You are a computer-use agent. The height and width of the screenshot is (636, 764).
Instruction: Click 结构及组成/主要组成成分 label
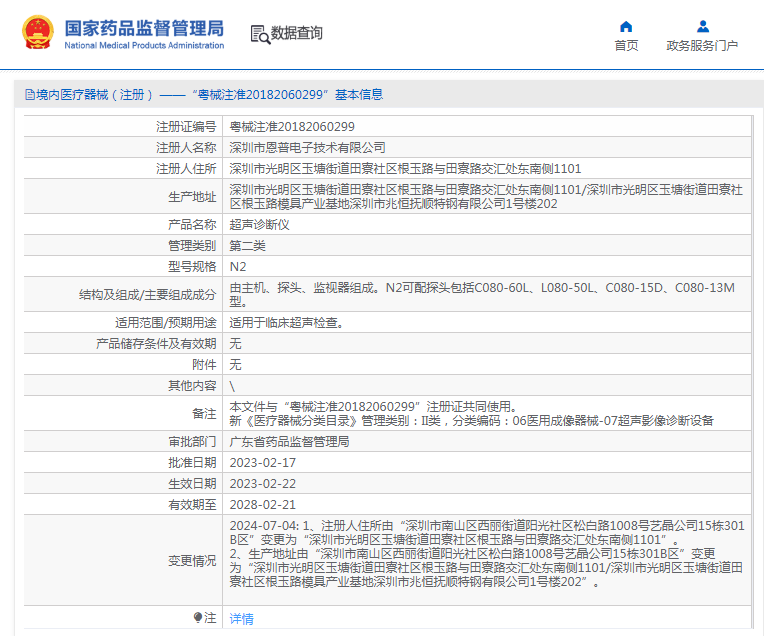tap(148, 295)
